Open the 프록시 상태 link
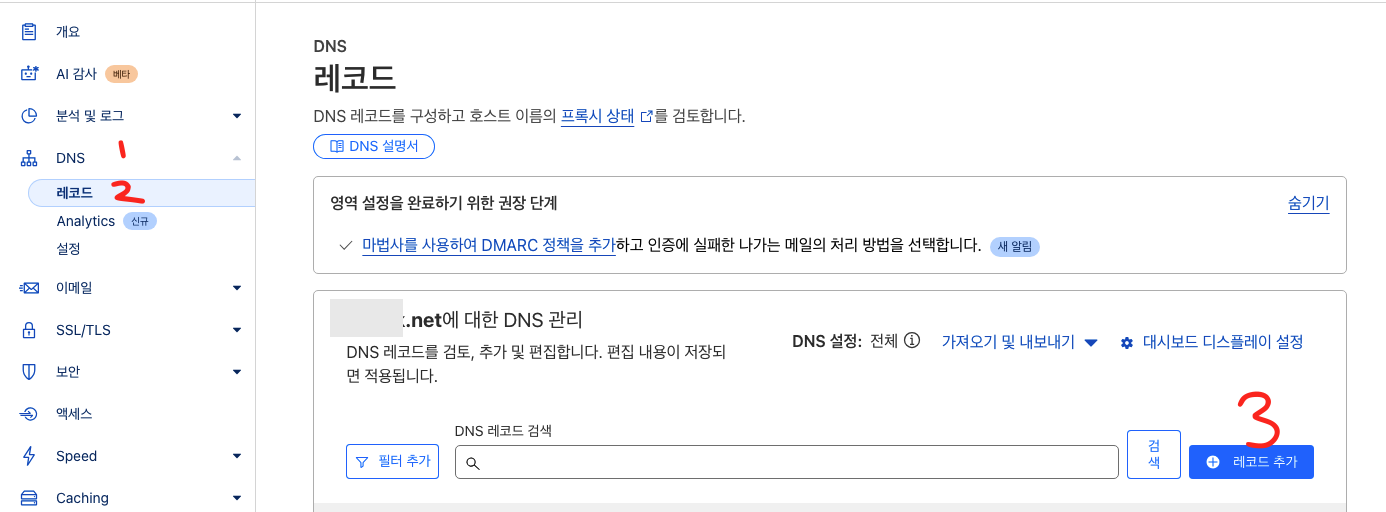 597,116
